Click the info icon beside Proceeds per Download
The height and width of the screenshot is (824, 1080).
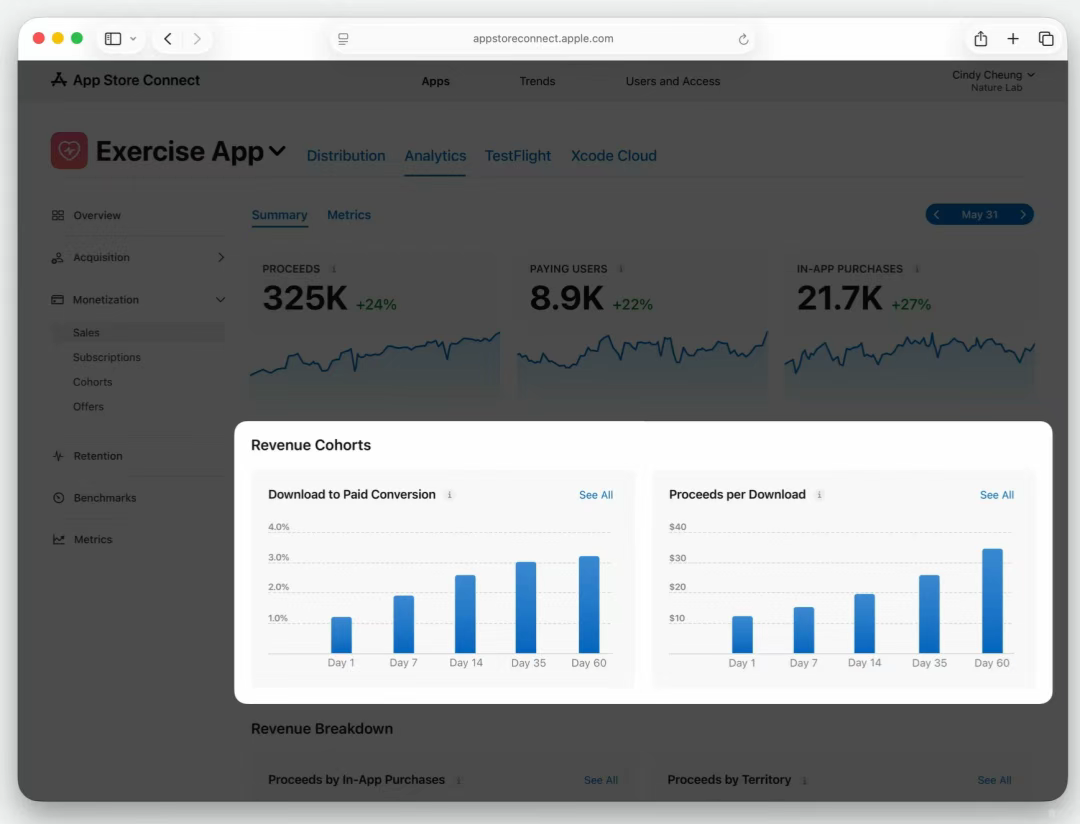[819, 495]
